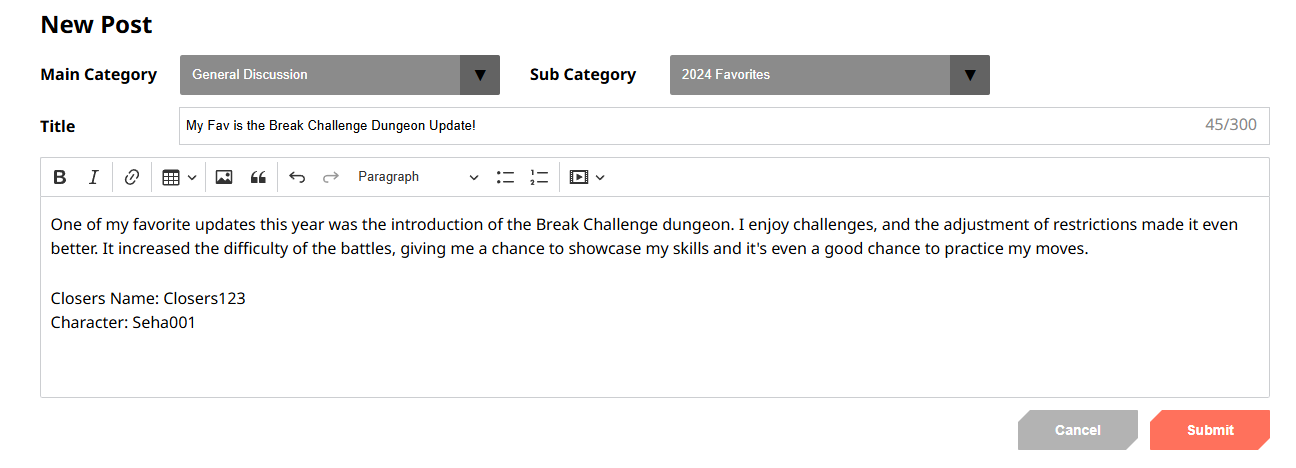Undo the last edit
This screenshot has width=1296, height=468.
click(297, 177)
